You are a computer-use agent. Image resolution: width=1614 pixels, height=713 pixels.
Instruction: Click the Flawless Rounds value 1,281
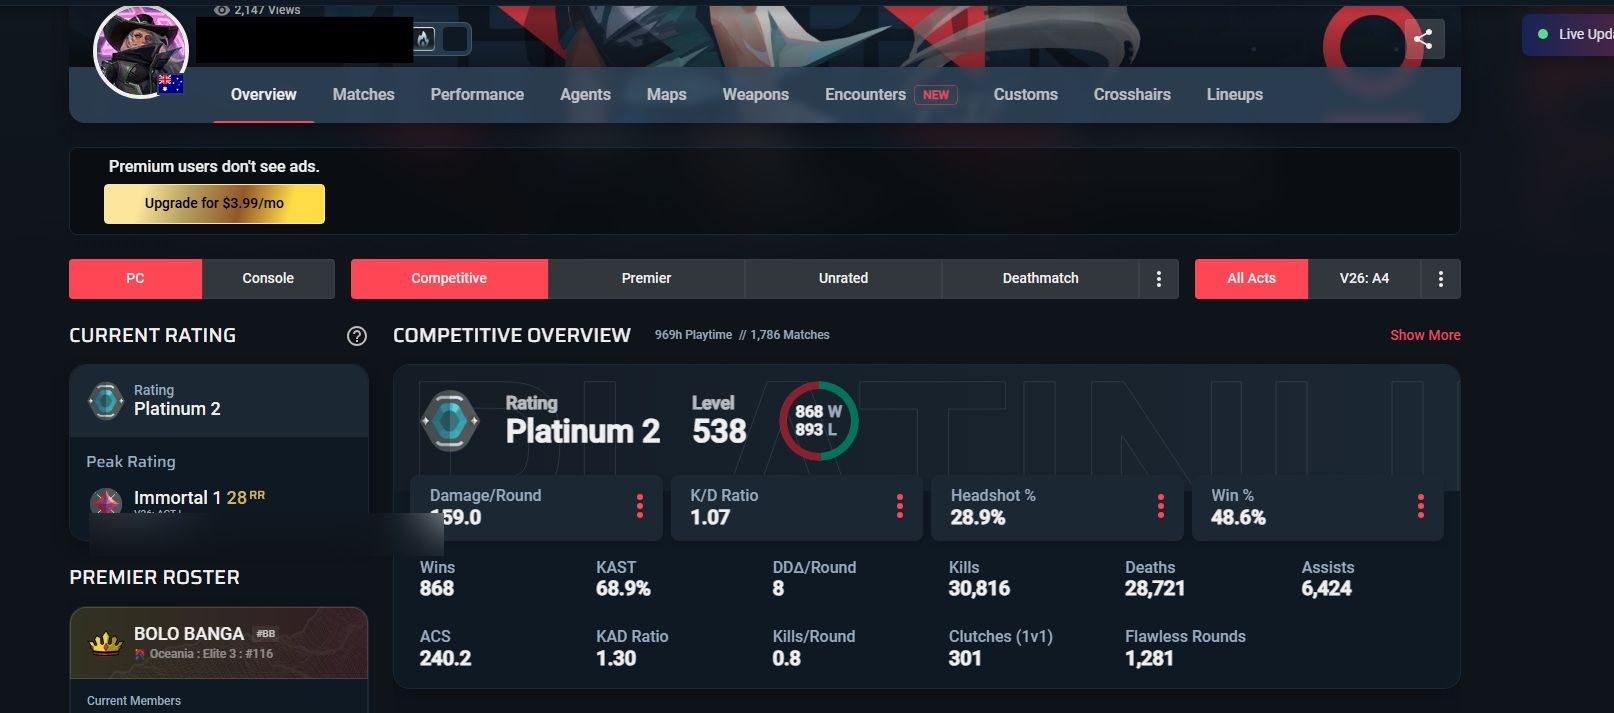click(1149, 658)
